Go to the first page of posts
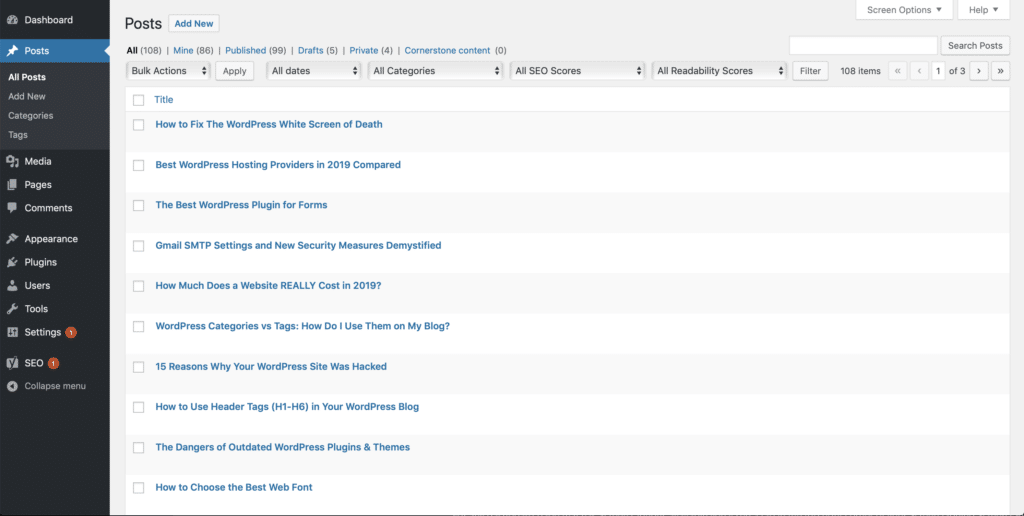 [898, 71]
